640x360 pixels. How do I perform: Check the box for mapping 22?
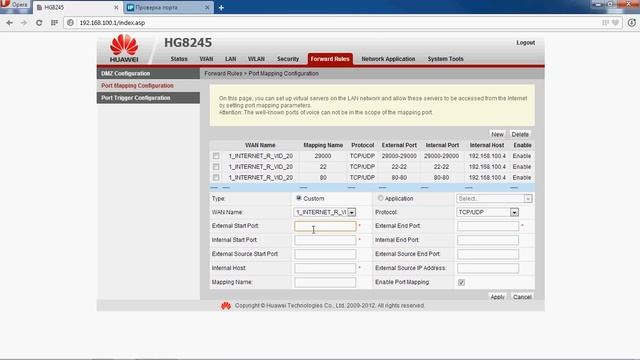(216, 167)
